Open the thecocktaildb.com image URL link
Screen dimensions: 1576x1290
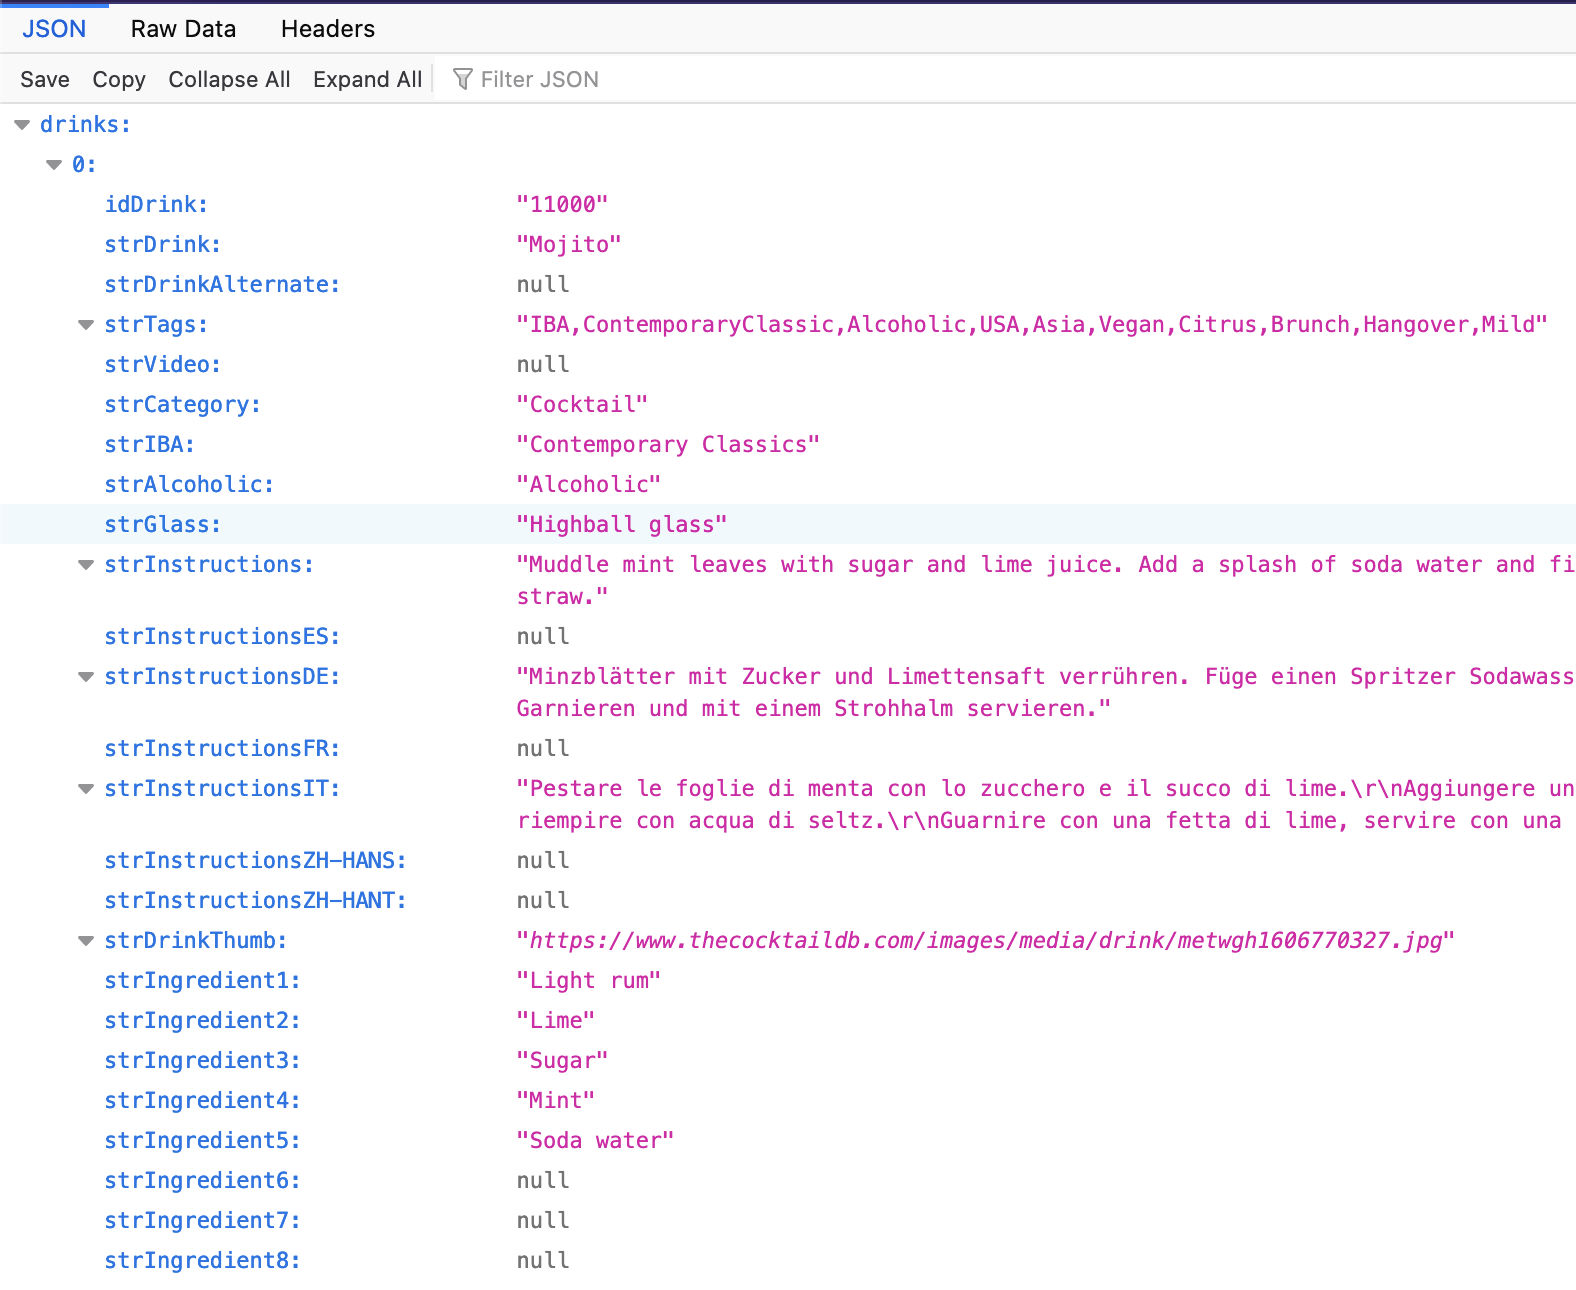pyautogui.click(x=985, y=940)
